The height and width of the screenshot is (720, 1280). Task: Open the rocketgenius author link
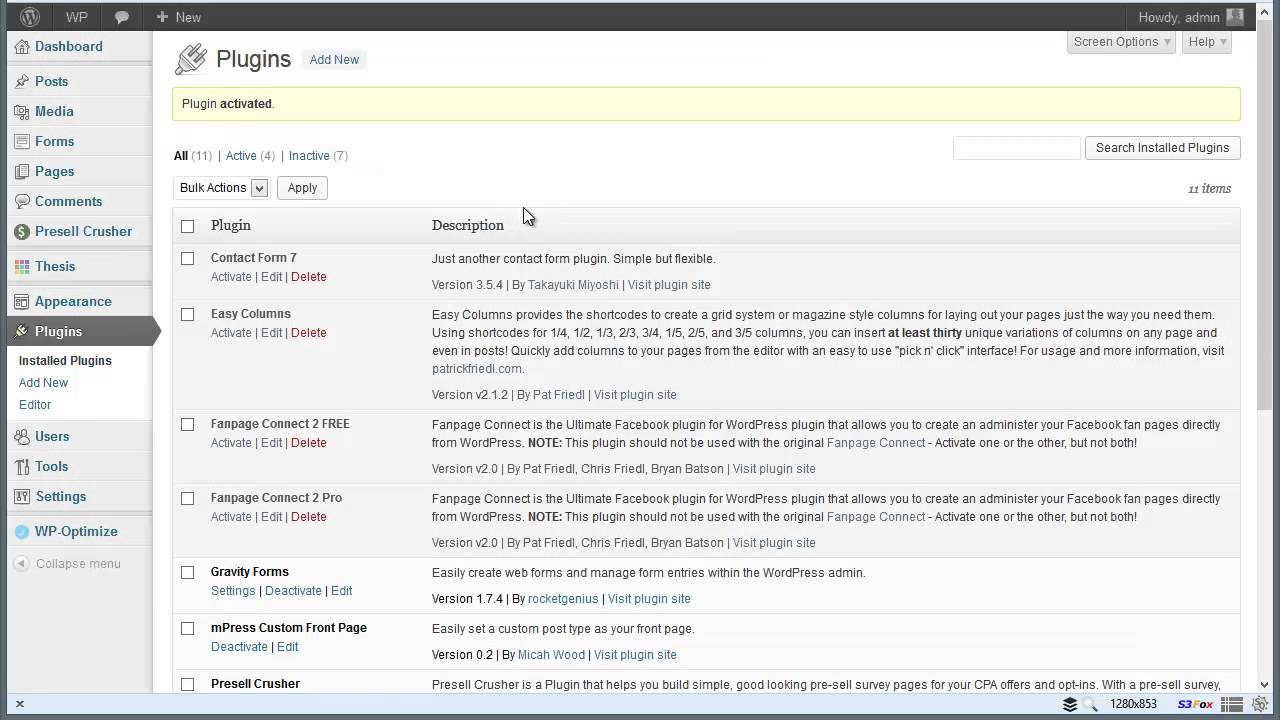(563, 599)
